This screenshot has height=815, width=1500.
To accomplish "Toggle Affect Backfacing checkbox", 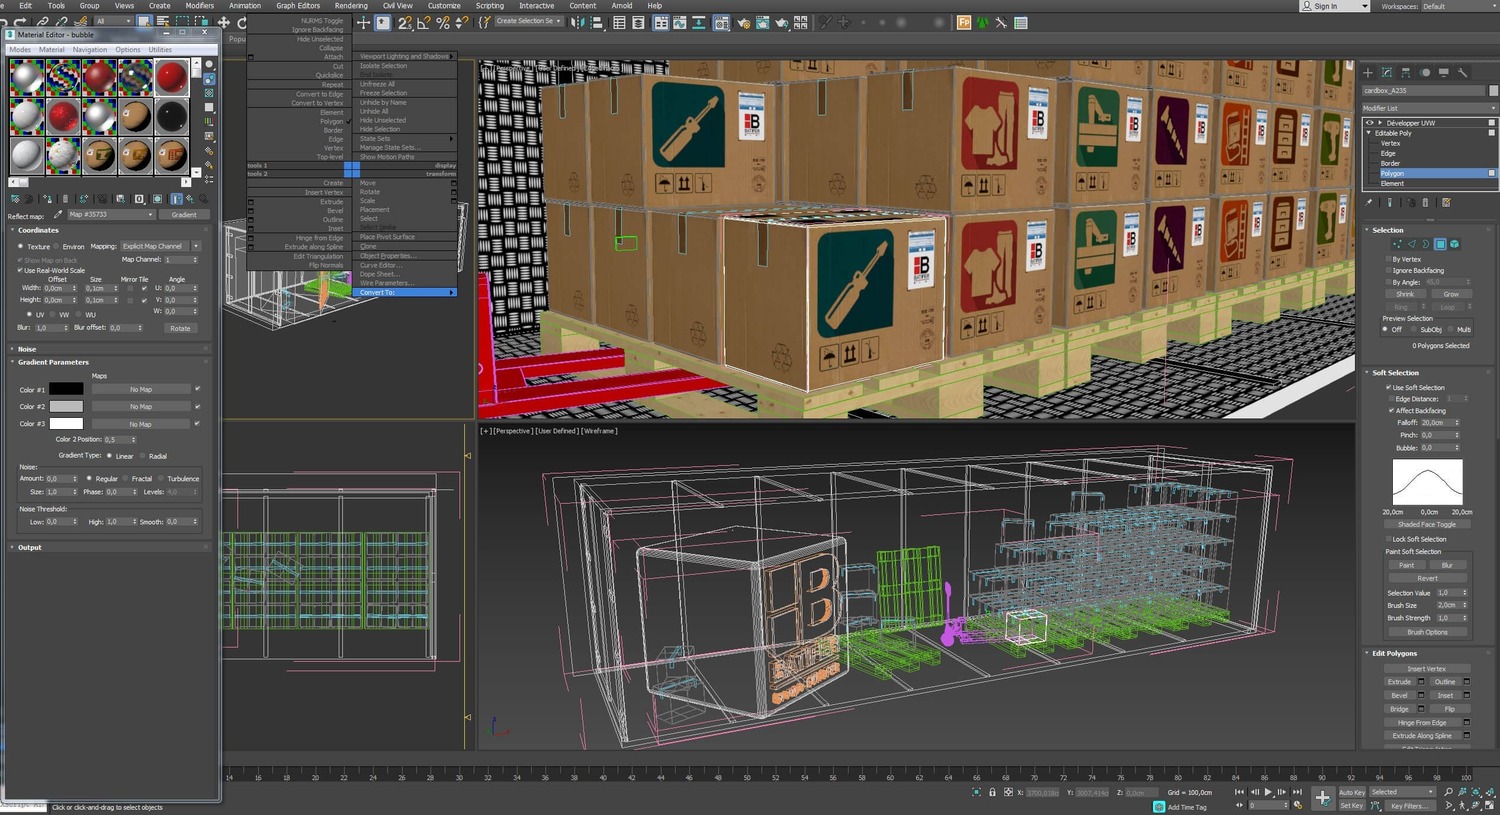I will [x=1391, y=410].
